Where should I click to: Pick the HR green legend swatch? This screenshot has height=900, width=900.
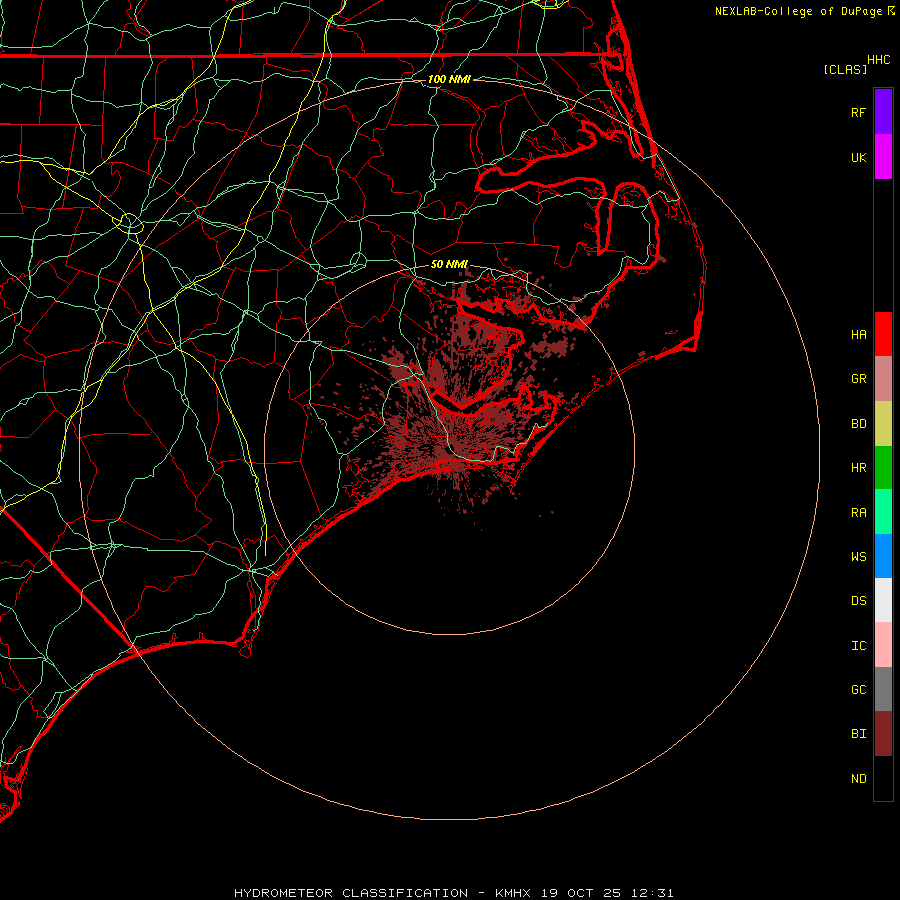coord(883,468)
